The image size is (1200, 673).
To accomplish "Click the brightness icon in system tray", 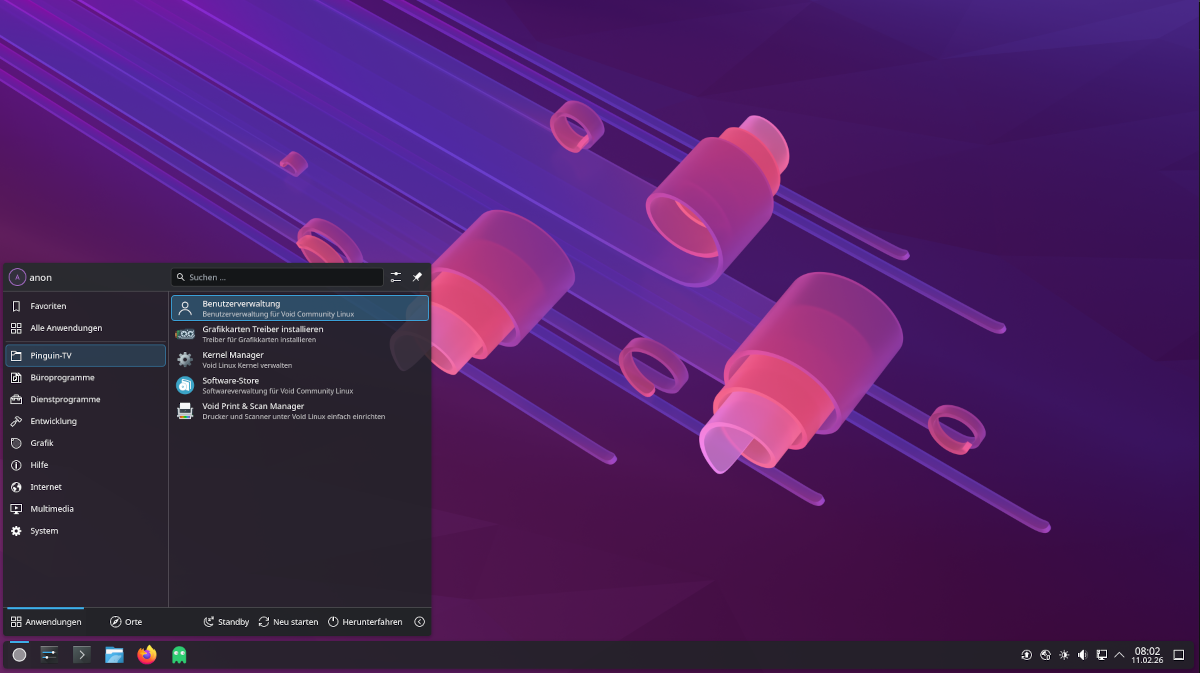I will 1064,655.
